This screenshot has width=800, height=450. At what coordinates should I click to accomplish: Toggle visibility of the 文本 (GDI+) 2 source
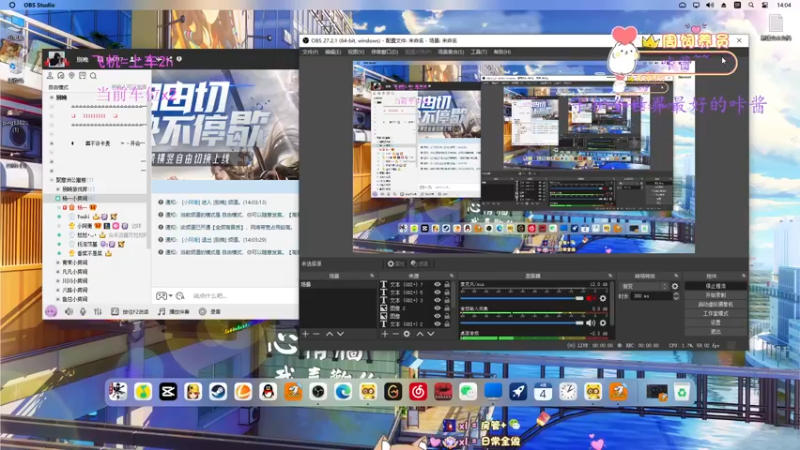tap(437, 324)
